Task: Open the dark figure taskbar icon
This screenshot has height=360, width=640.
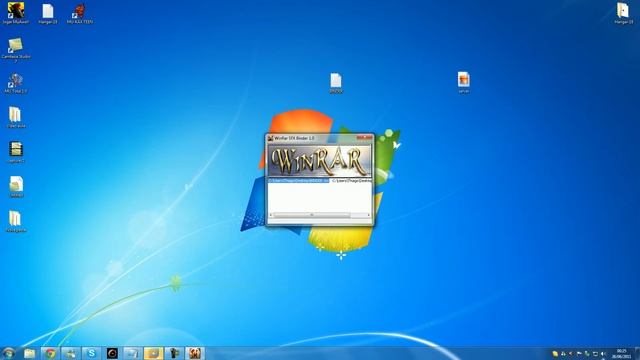Action: [x=174, y=353]
